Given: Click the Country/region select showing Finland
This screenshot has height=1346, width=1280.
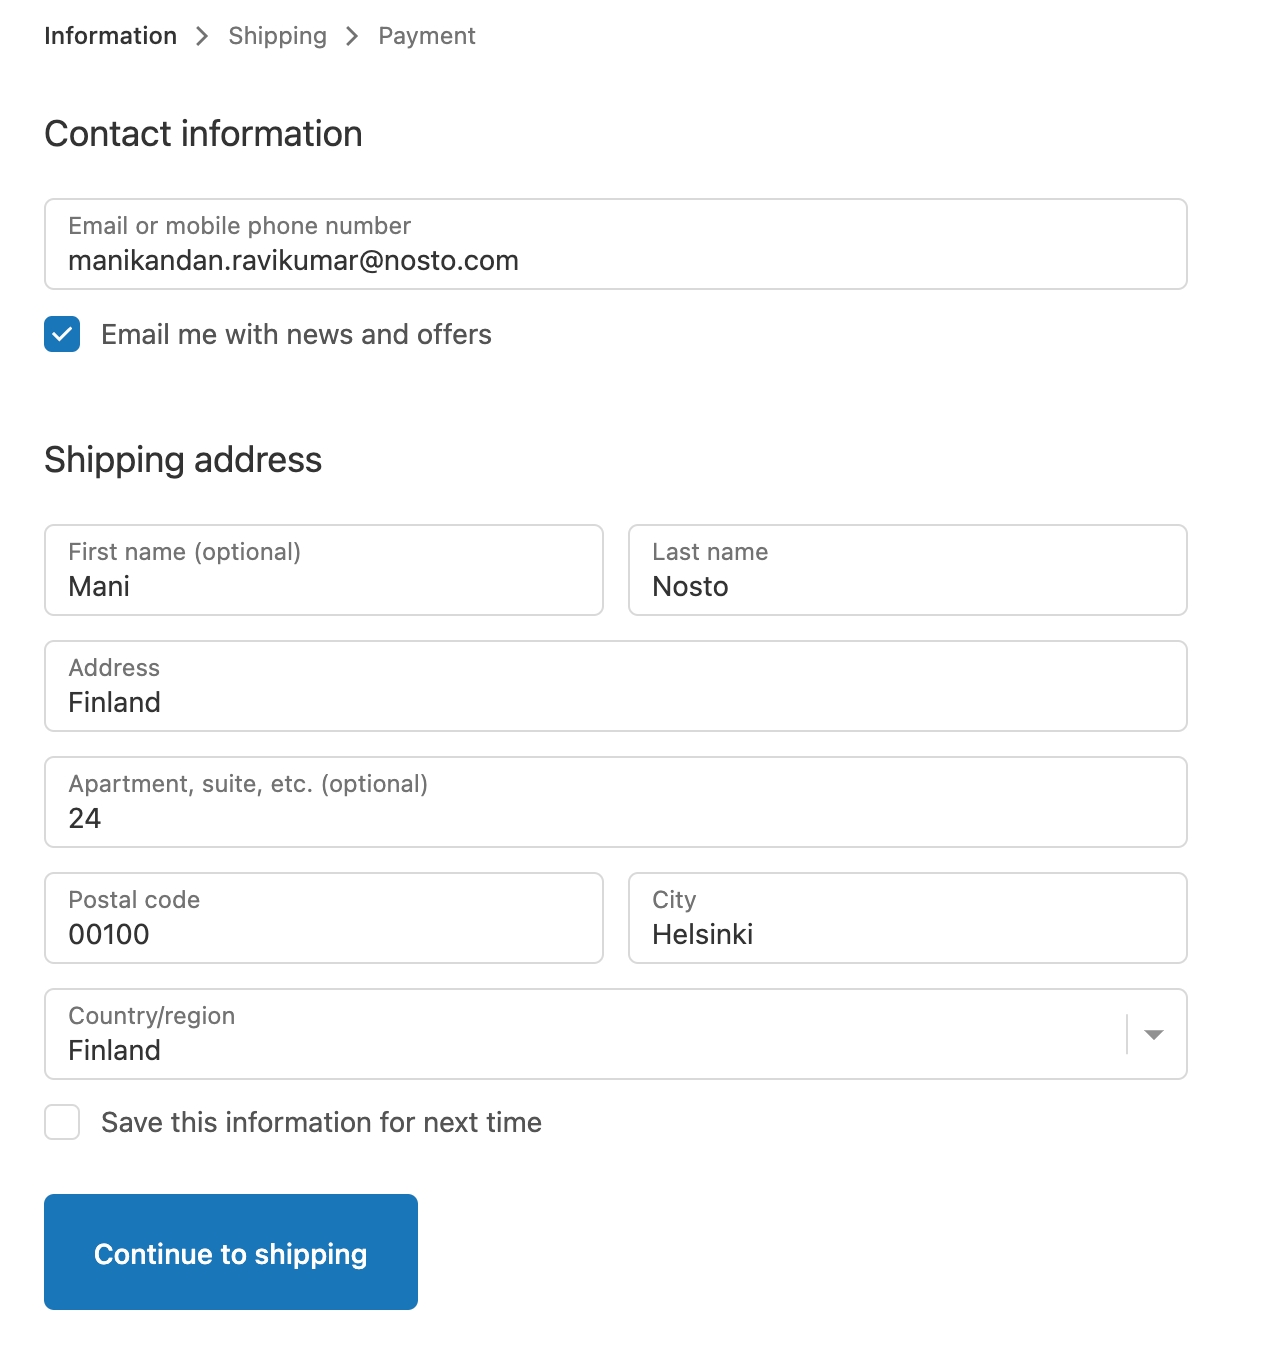Looking at the screenshot, I should (580, 1034).
